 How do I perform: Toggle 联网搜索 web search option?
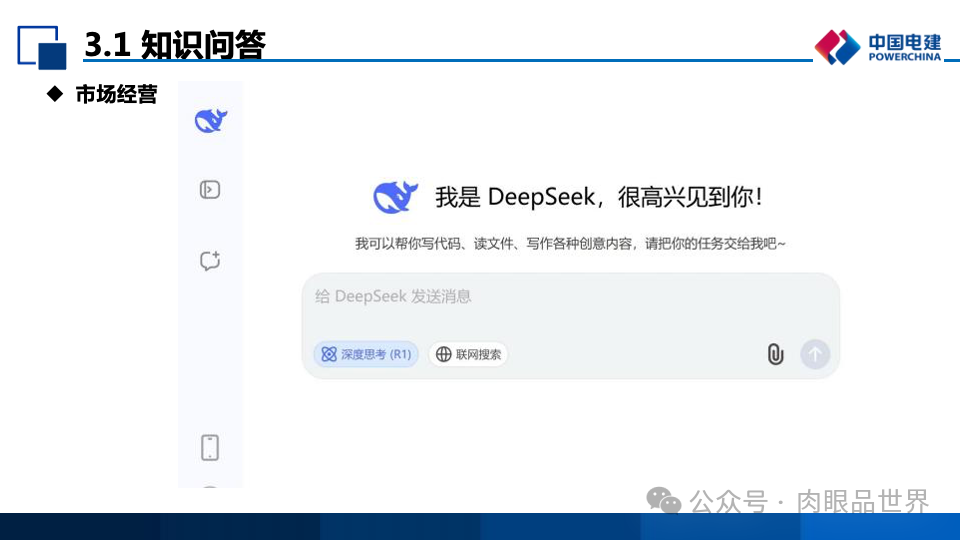coord(468,354)
